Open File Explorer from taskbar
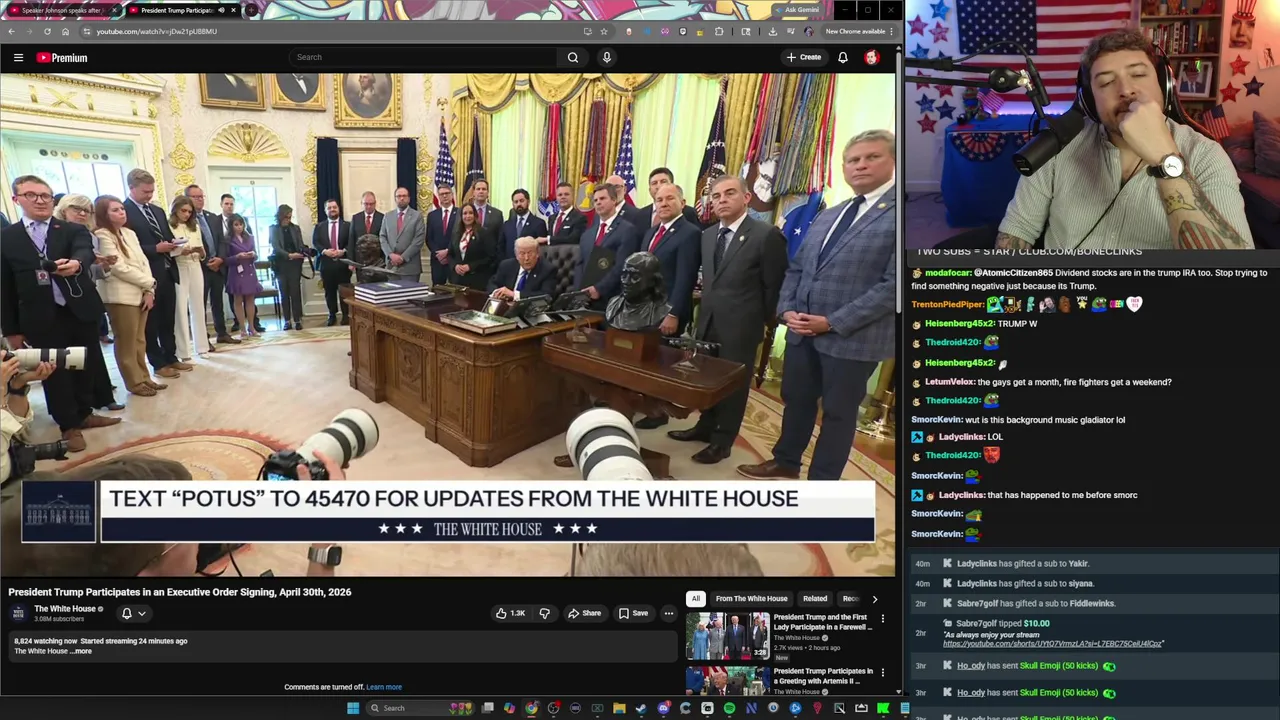 (619, 708)
